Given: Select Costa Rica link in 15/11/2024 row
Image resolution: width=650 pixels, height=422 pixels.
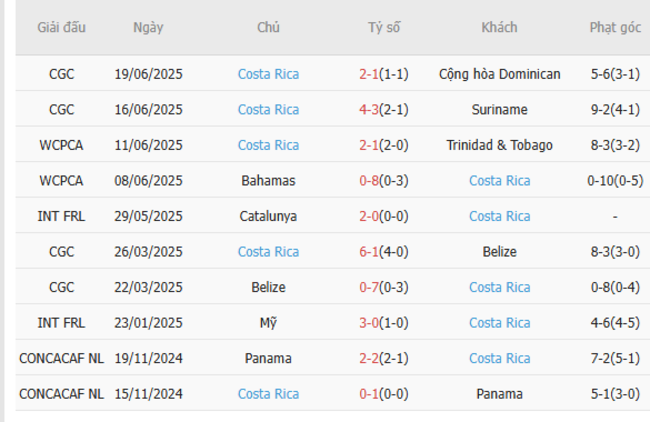Looking at the screenshot, I should coord(268,394).
